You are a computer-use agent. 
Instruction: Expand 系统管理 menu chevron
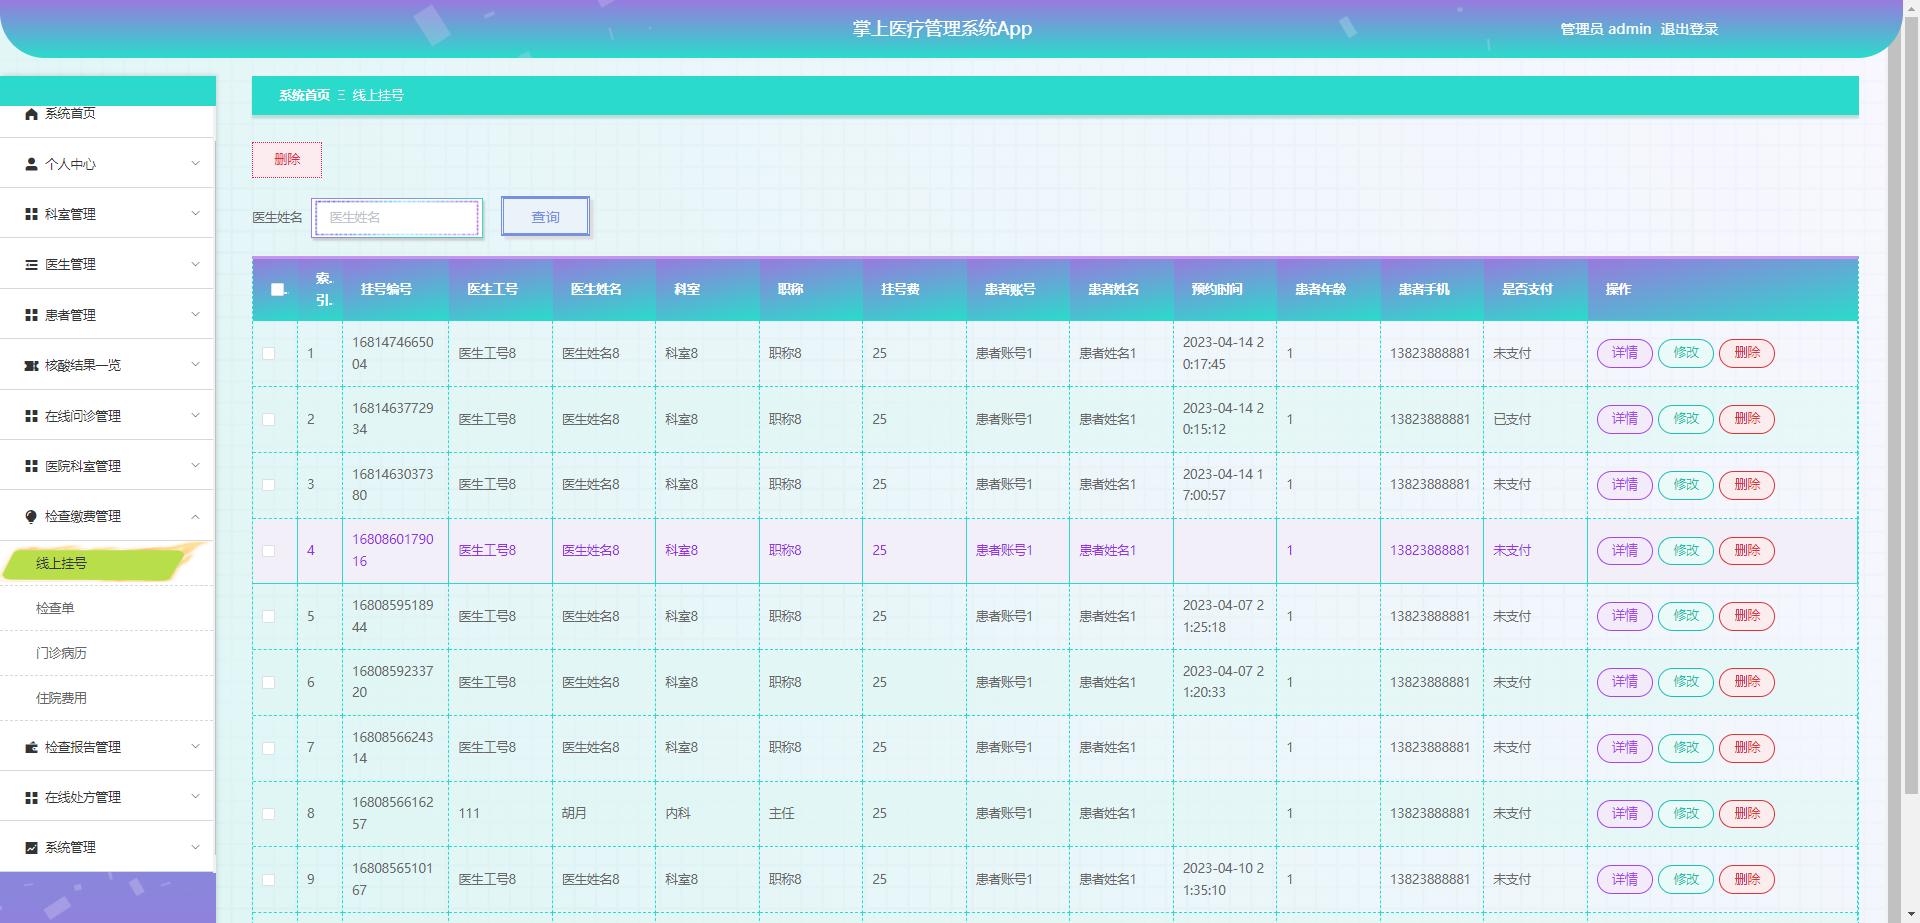195,847
